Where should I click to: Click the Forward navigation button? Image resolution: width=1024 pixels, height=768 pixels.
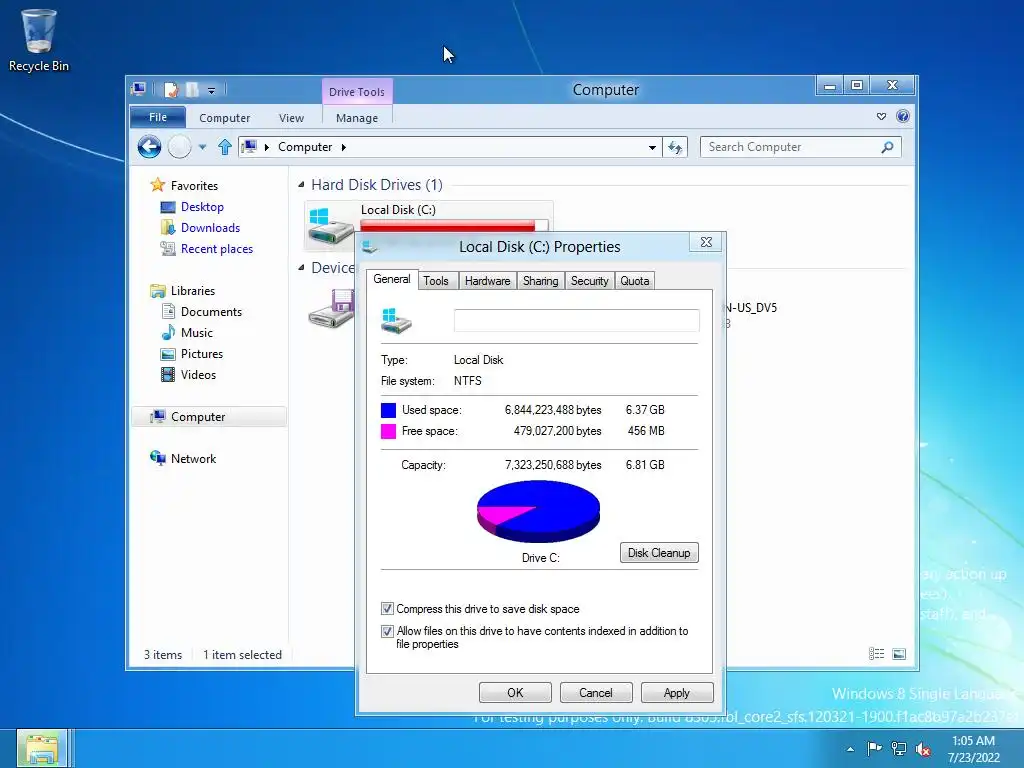click(x=180, y=147)
